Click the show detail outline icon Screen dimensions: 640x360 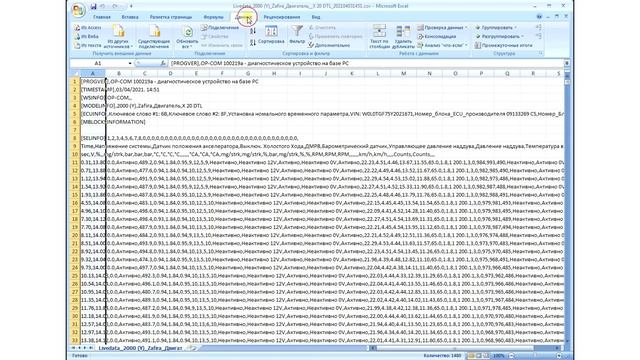pyautogui.click(x=539, y=27)
